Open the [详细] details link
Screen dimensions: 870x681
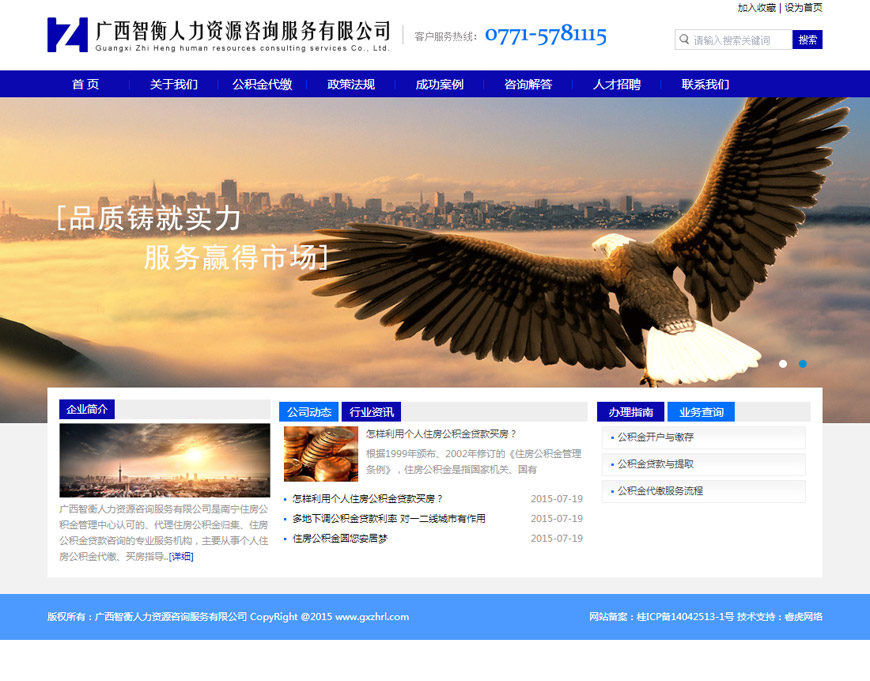pyautogui.click(x=181, y=557)
